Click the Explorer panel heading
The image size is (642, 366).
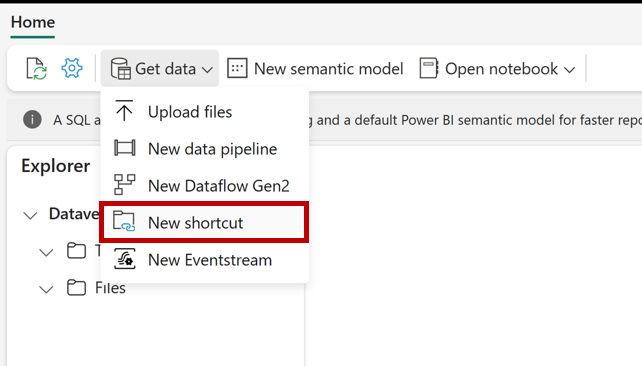pyautogui.click(x=56, y=166)
